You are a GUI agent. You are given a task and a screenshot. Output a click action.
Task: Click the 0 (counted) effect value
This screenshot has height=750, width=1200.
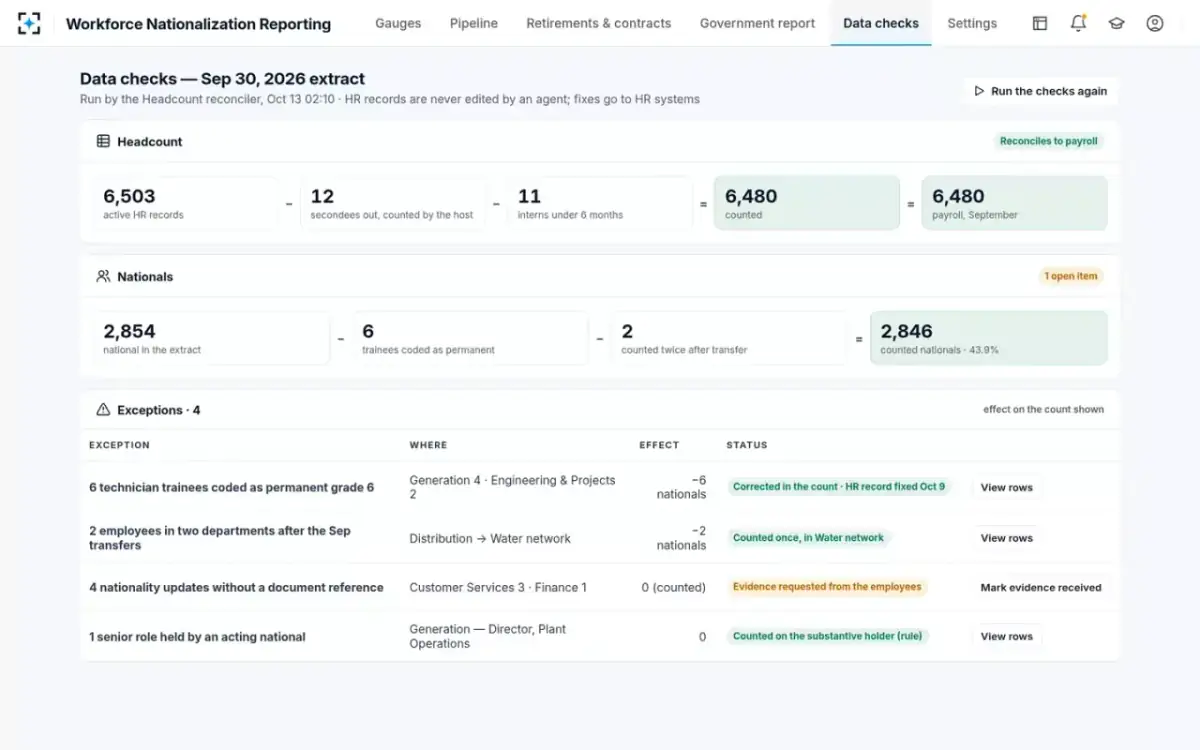click(673, 588)
